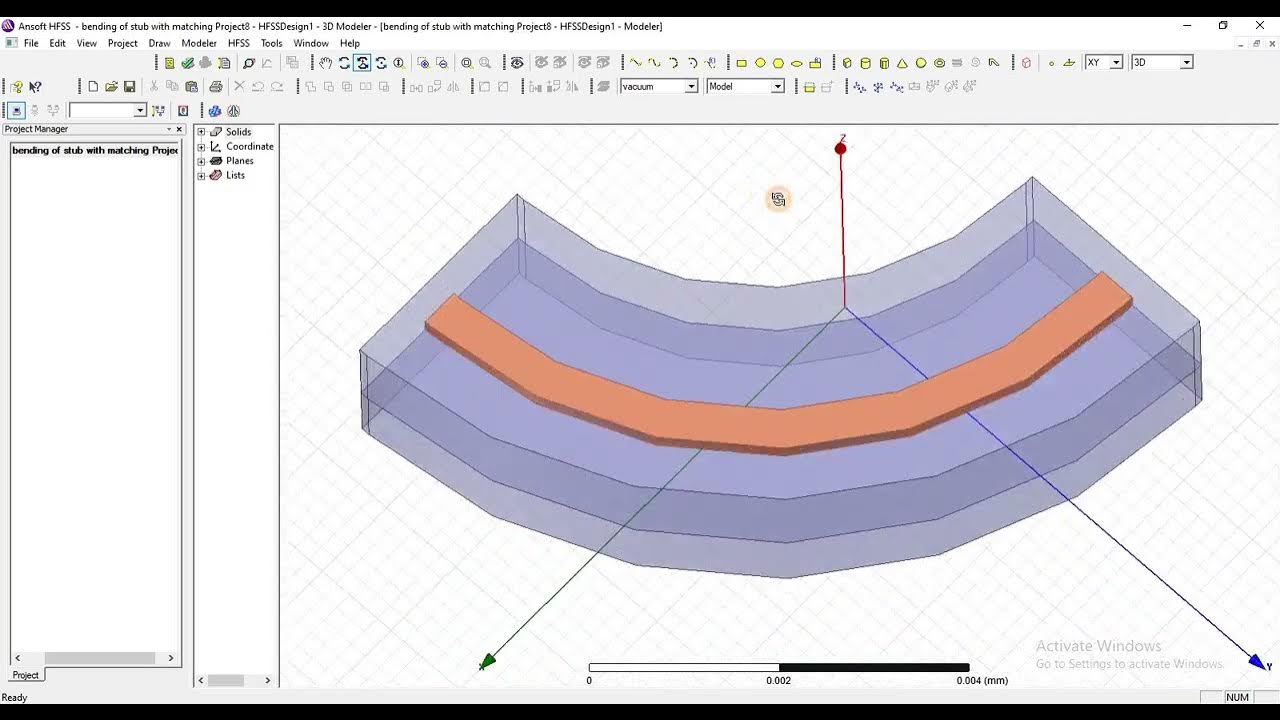Click the Fit All view magnifier icon
1280x720 pixels.
466,62
